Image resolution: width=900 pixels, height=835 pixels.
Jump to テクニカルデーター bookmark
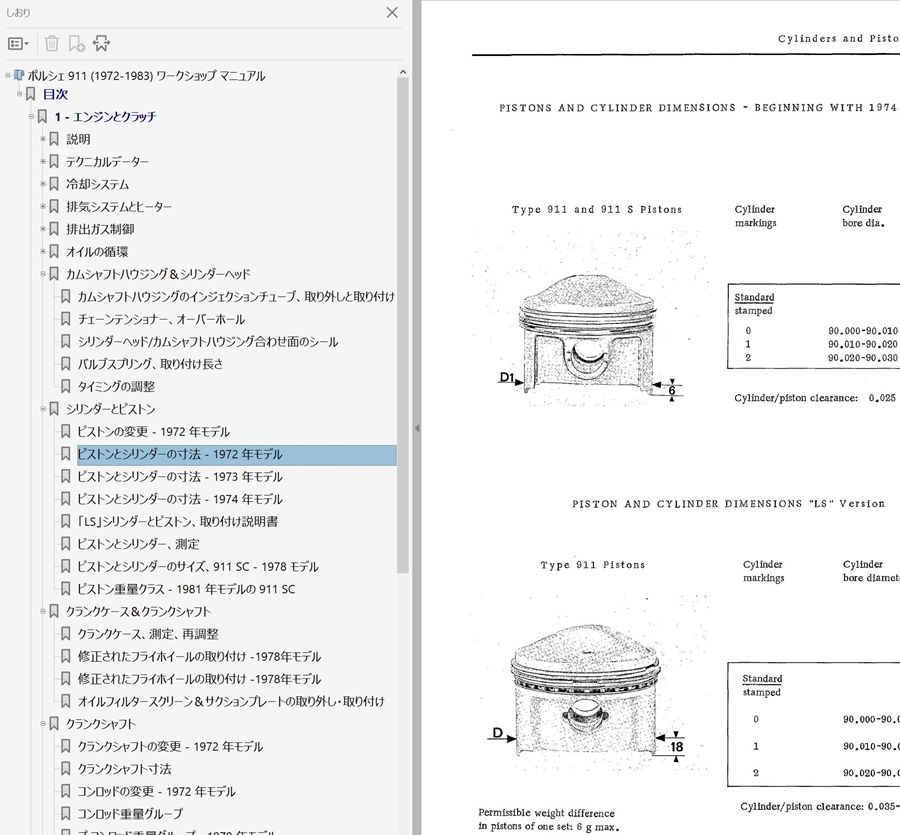(x=107, y=162)
